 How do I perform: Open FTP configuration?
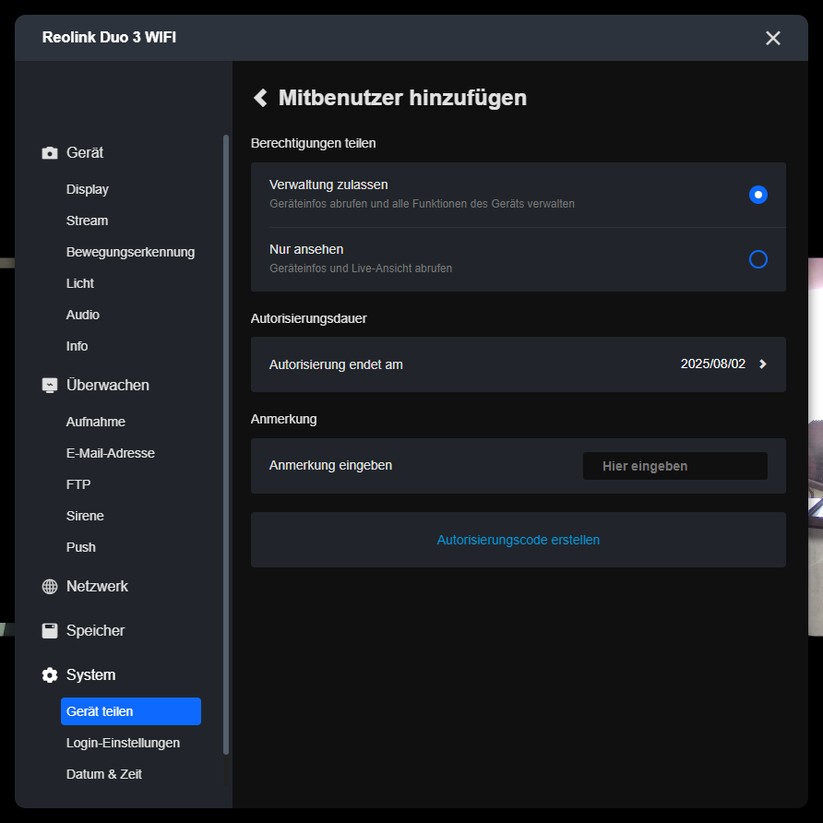[77, 484]
